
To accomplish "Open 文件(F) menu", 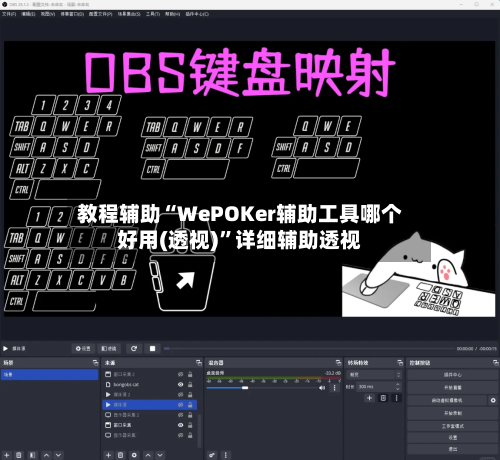I will coord(9,14).
